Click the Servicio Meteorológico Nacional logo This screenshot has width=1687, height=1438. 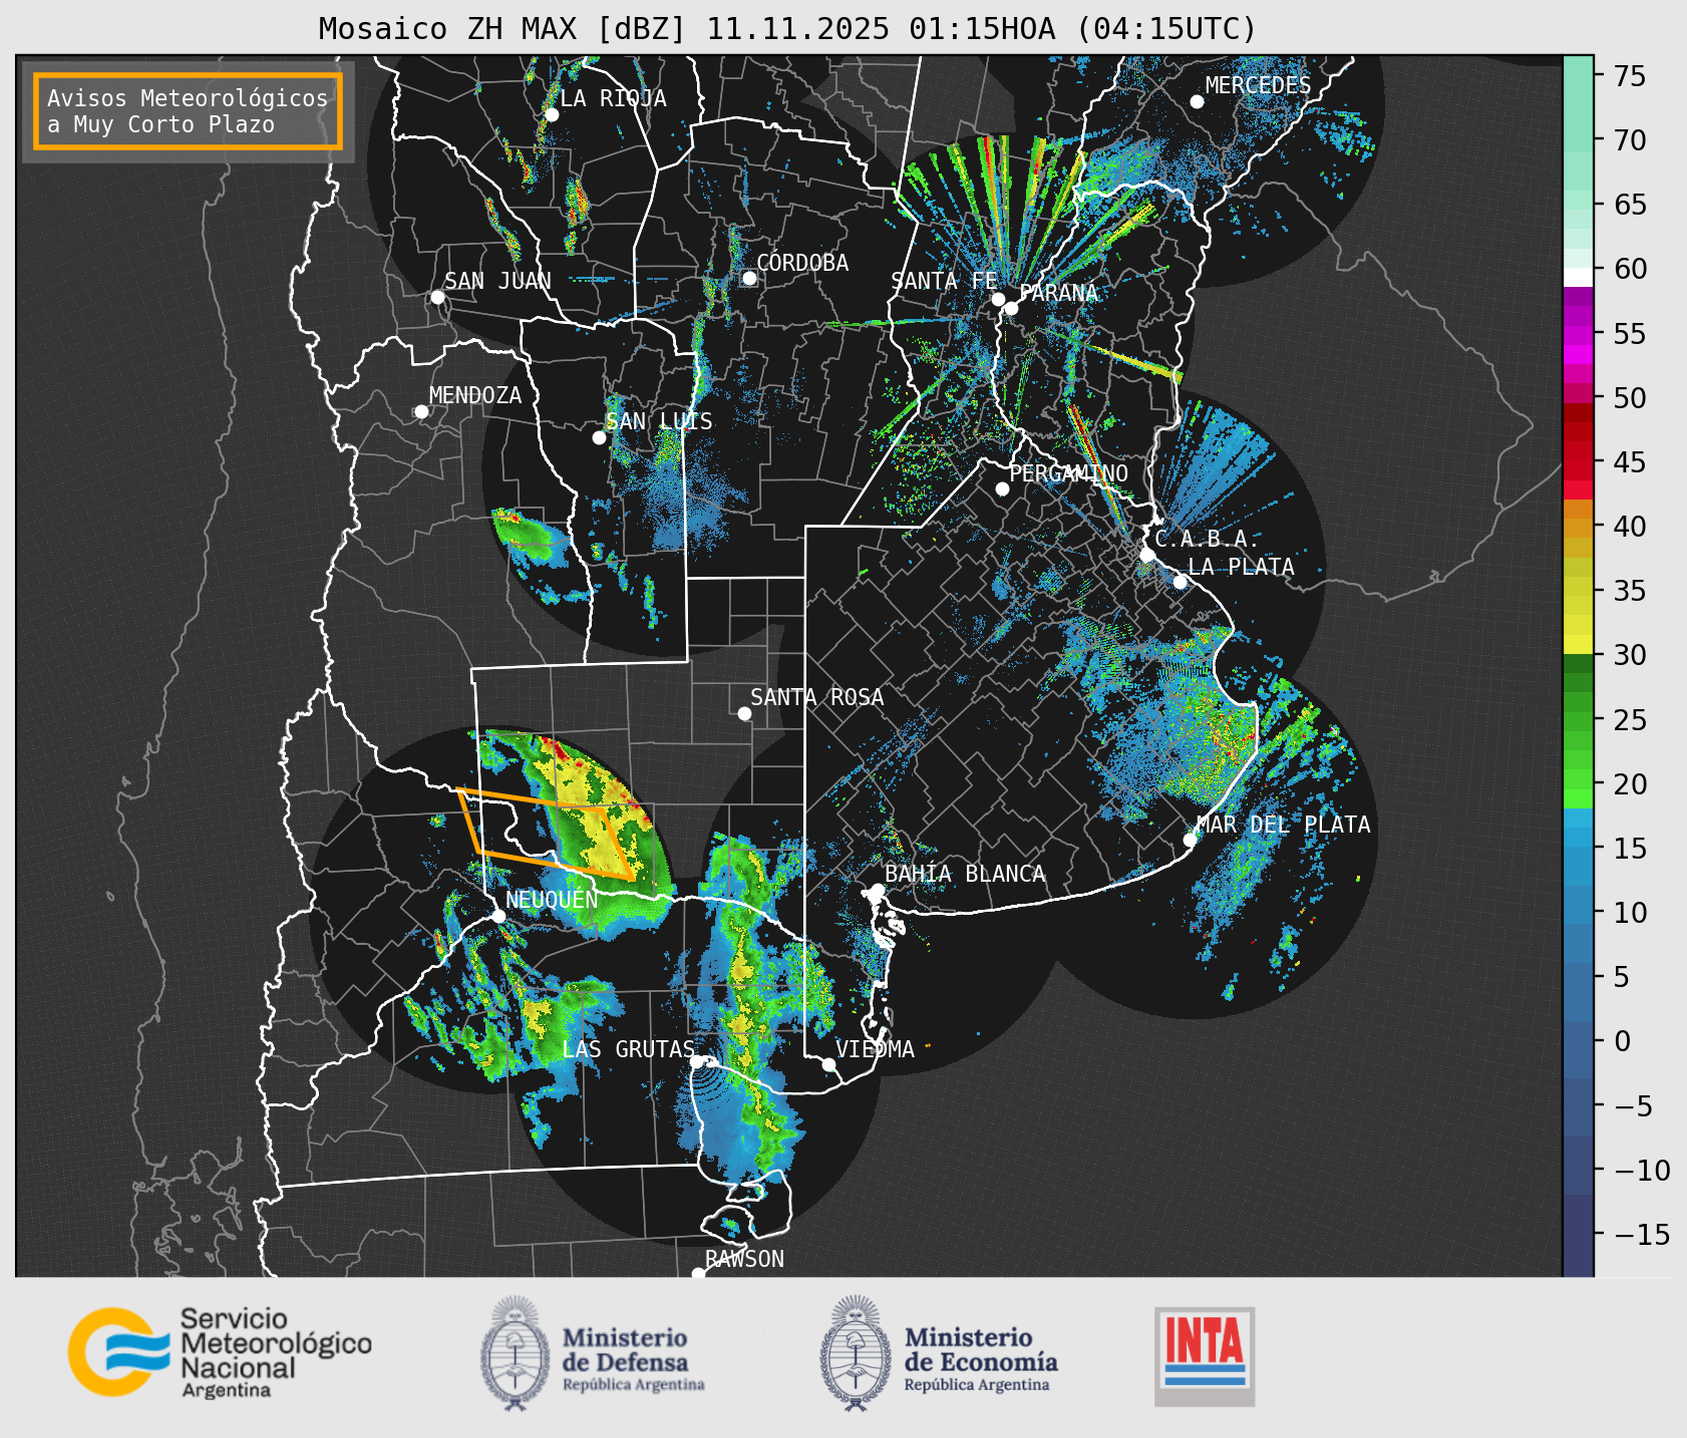coord(220,1352)
